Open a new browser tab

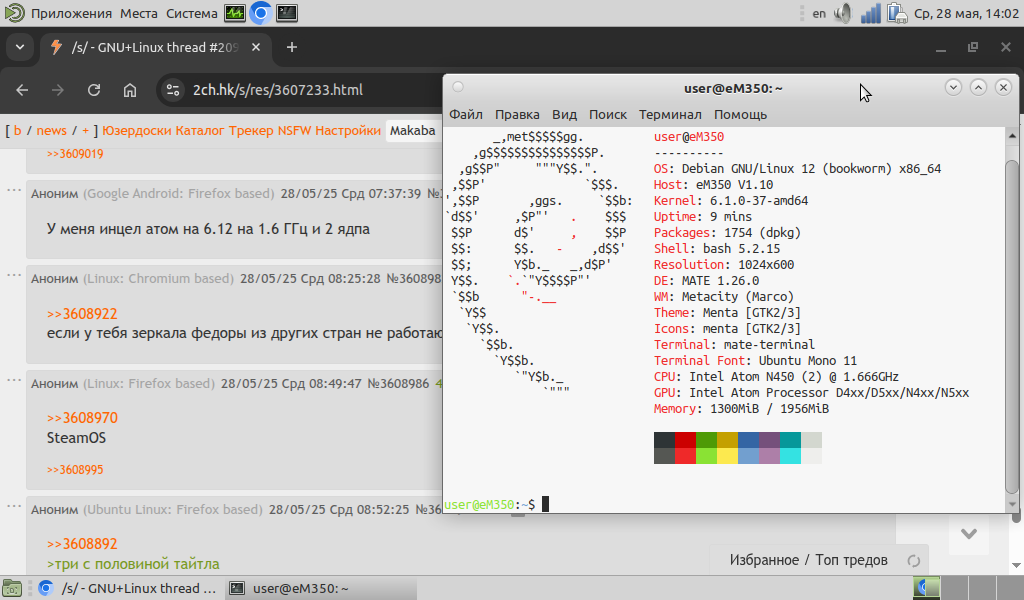tap(292, 47)
